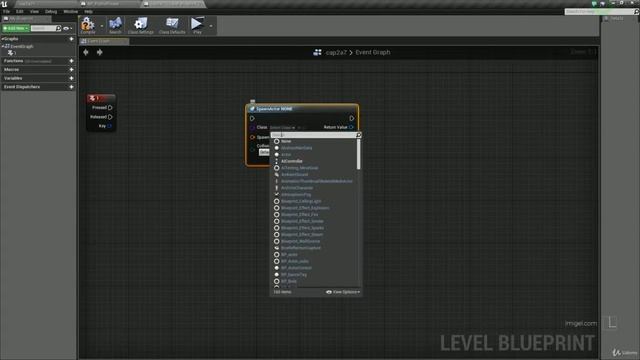This screenshot has height=360, width=640.
Task: Toggle the My Blueprint eye view options
Action: [x=67, y=28]
